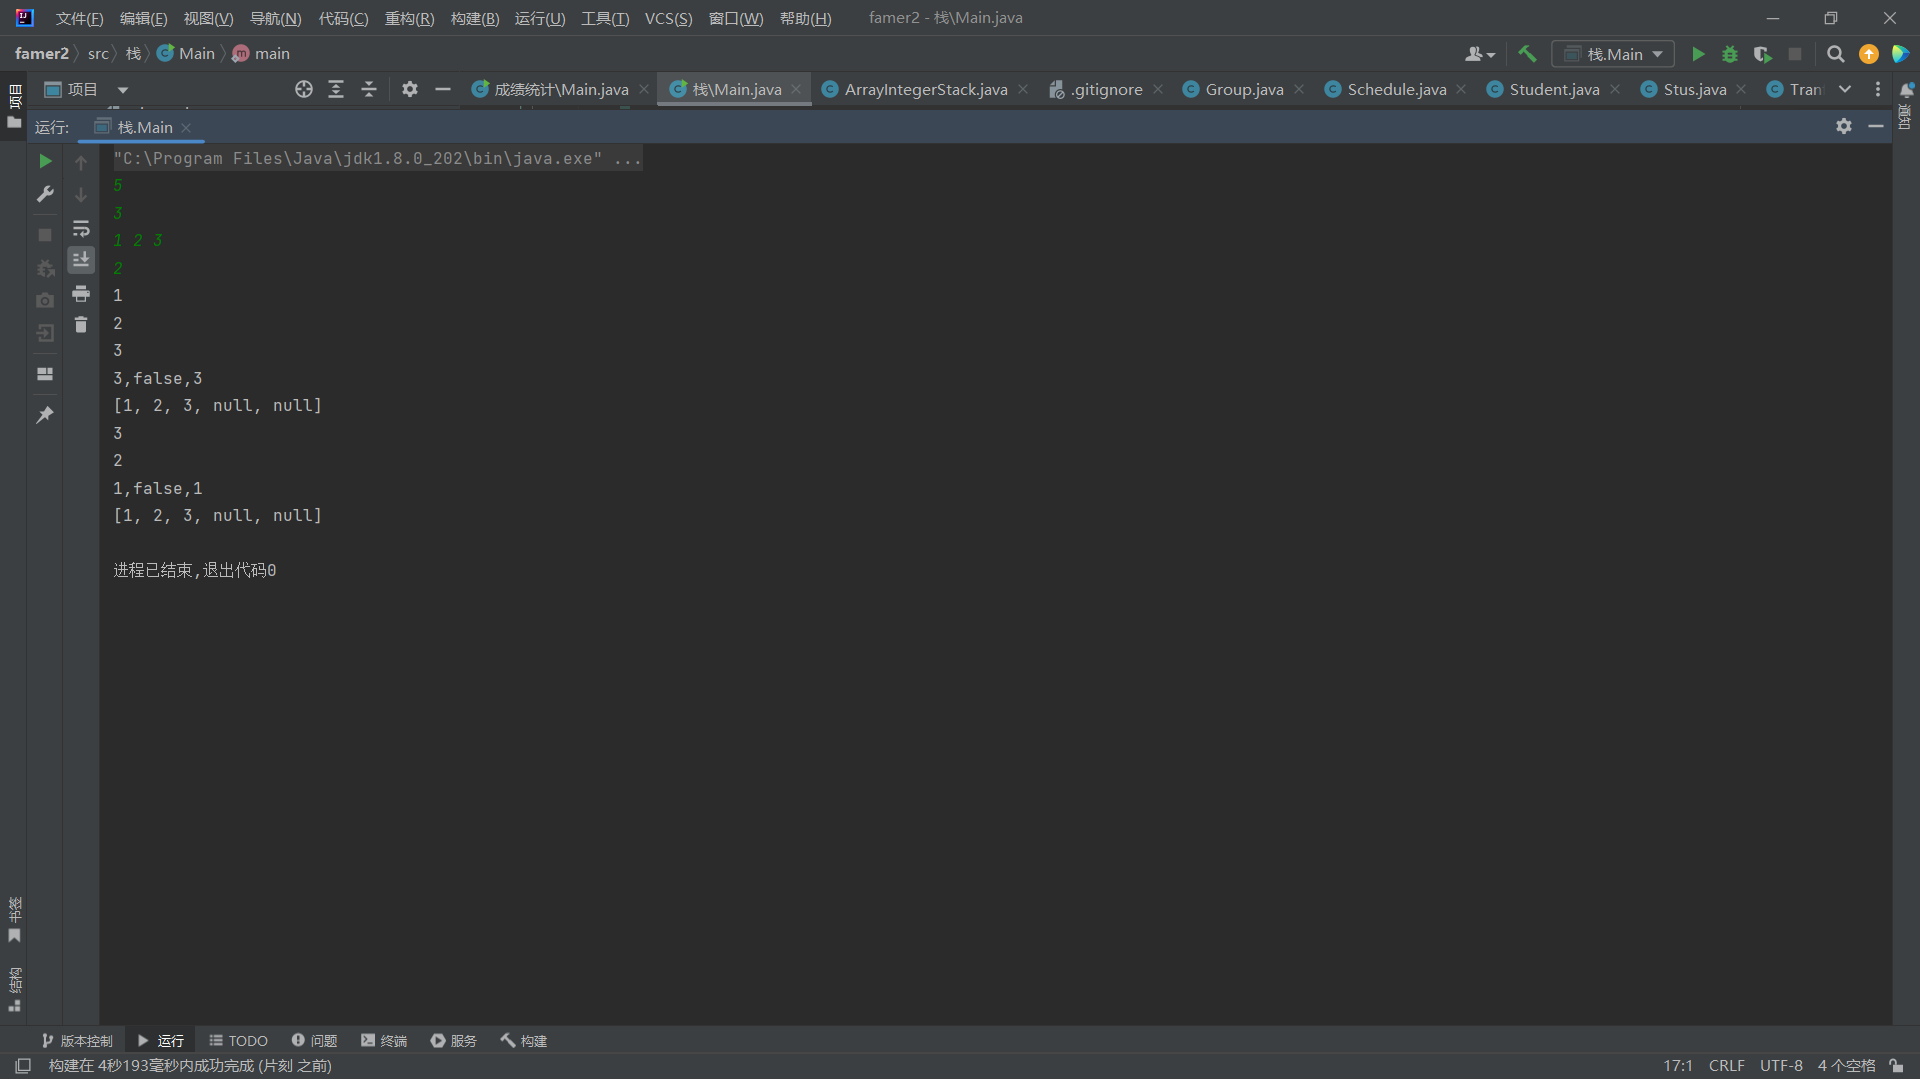Viewport: 1920px width, 1080px height.
Task: Click the select opened file target icon
Action: [x=304, y=89]
